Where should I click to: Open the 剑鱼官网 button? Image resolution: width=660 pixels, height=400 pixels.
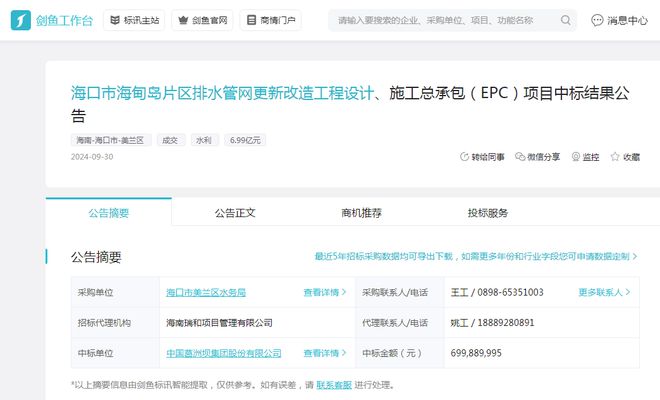click(202, 20)
